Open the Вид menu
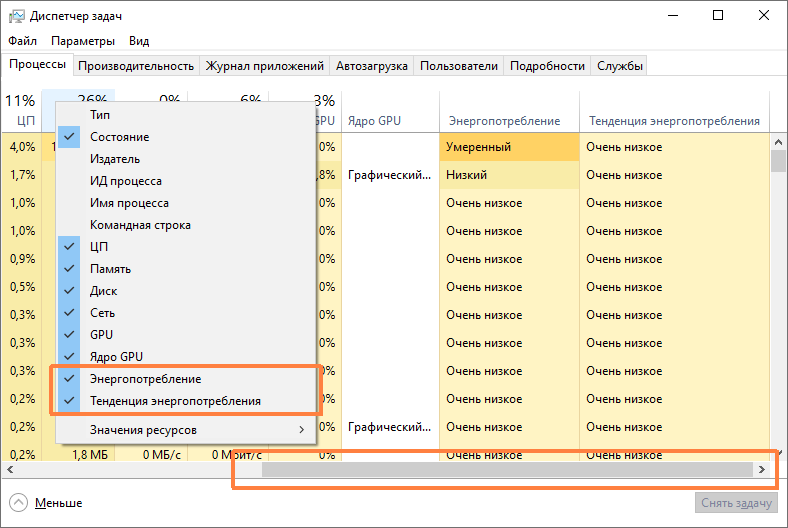The width and height of the screenshot is (788, 528). 139,41
